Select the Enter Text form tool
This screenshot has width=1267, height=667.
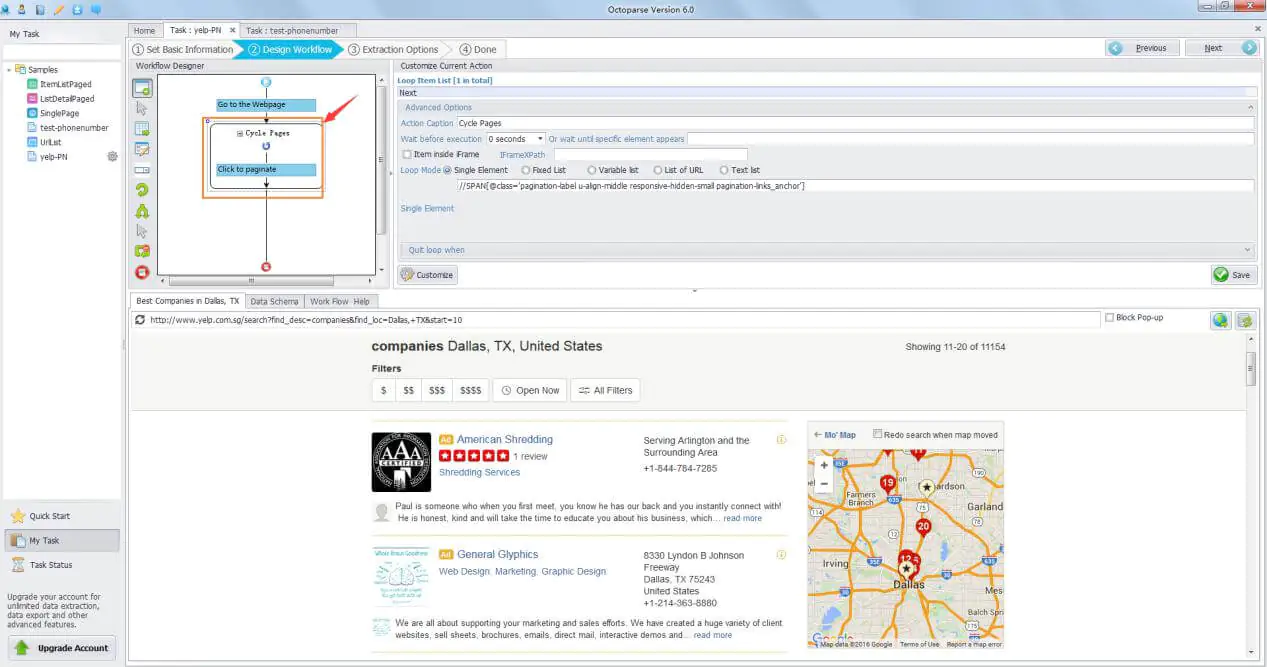[142, 149]
